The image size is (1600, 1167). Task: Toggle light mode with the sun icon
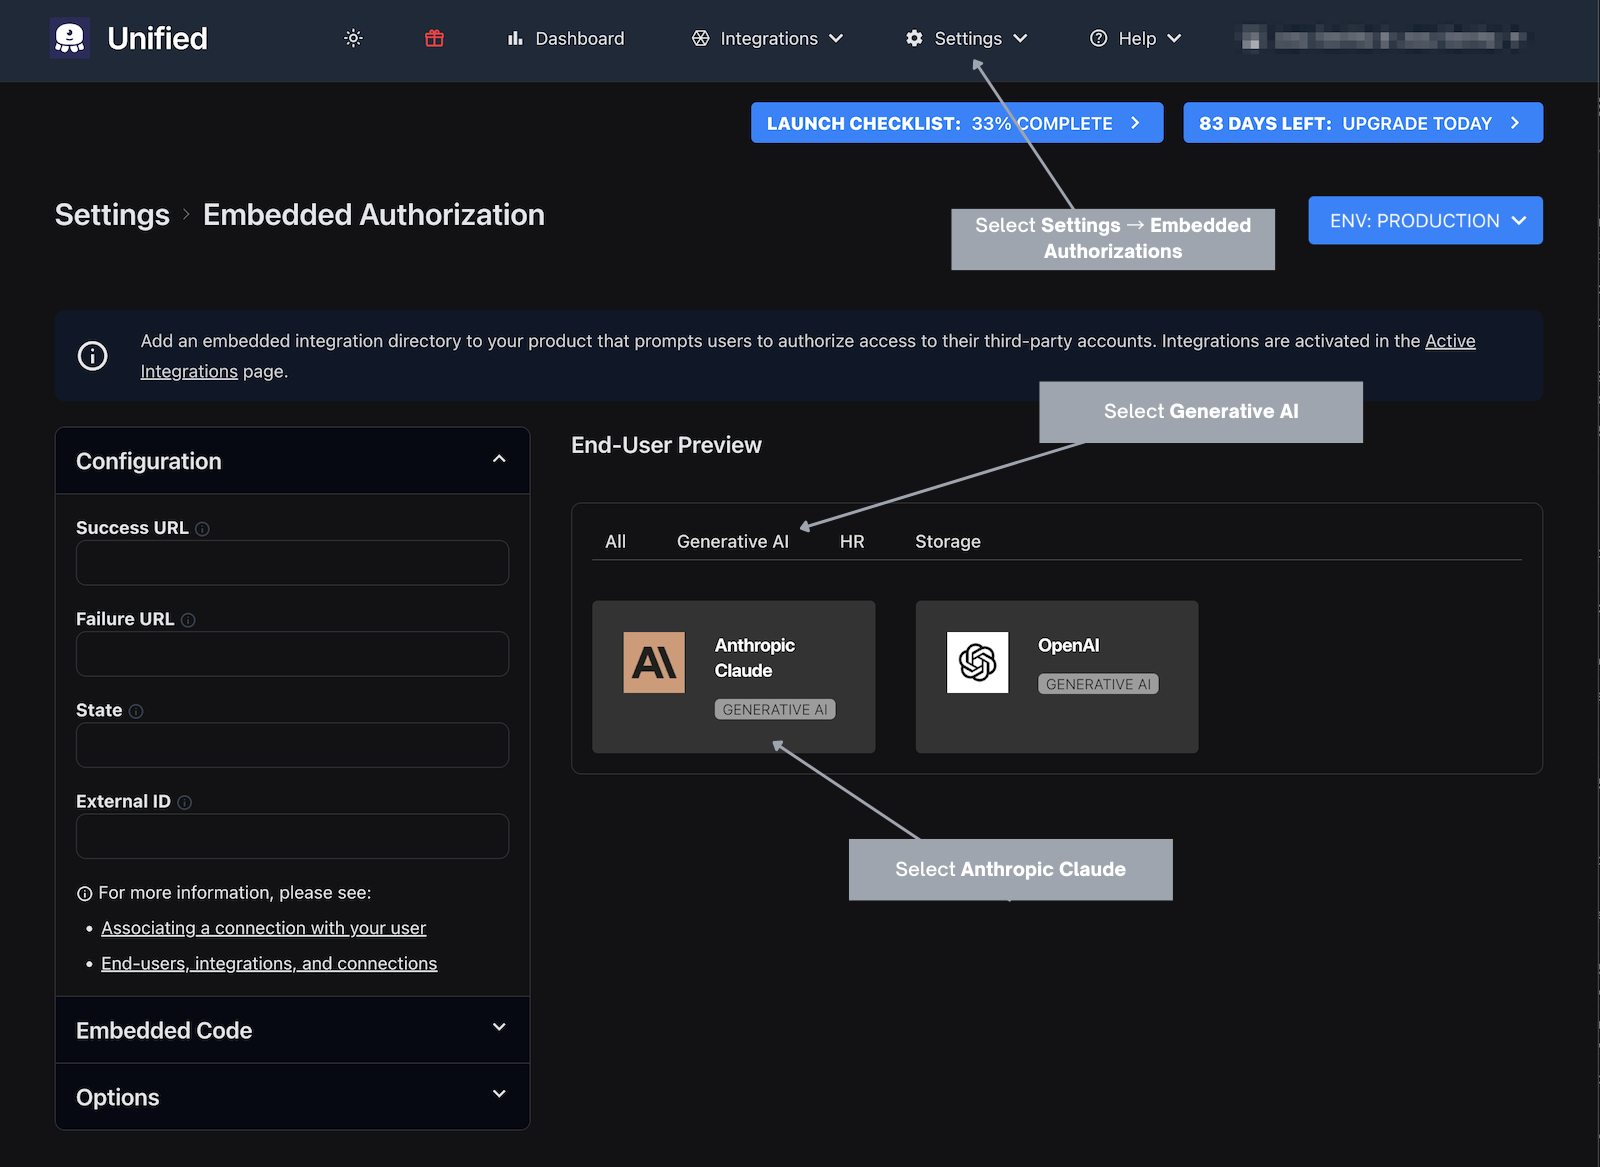click(352, 38)
